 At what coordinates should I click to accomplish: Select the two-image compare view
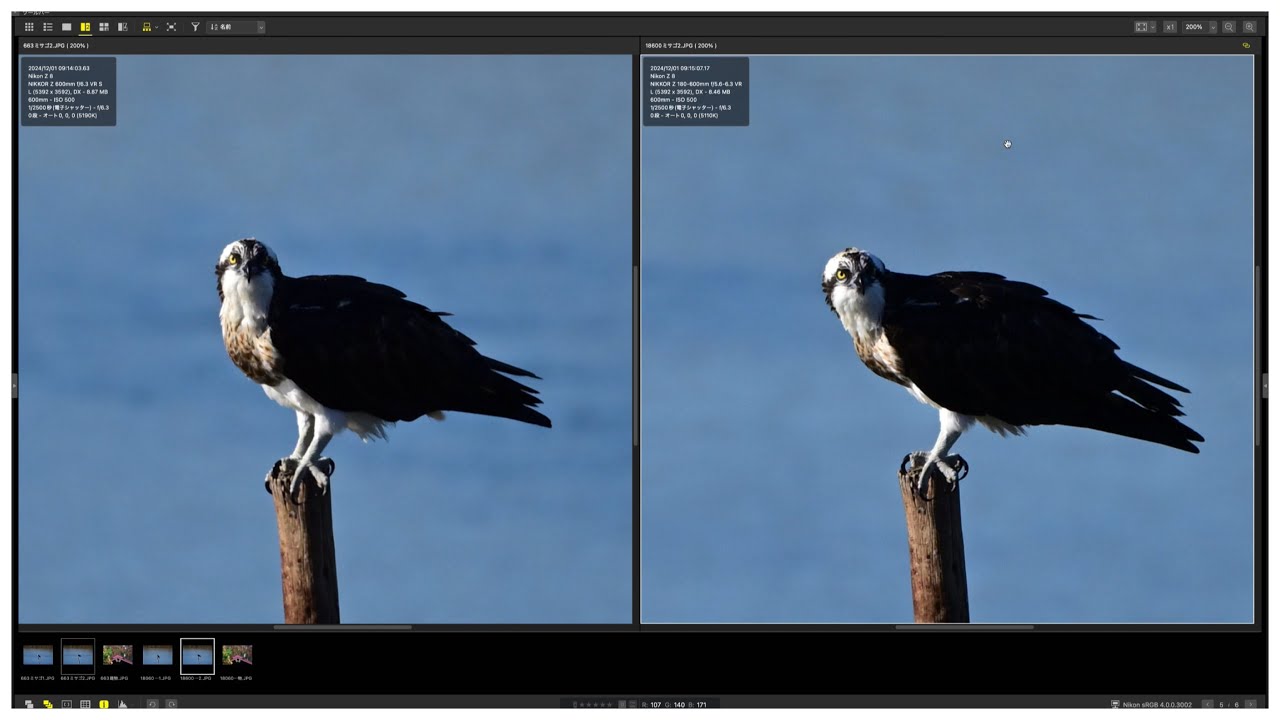coord(85,27)
